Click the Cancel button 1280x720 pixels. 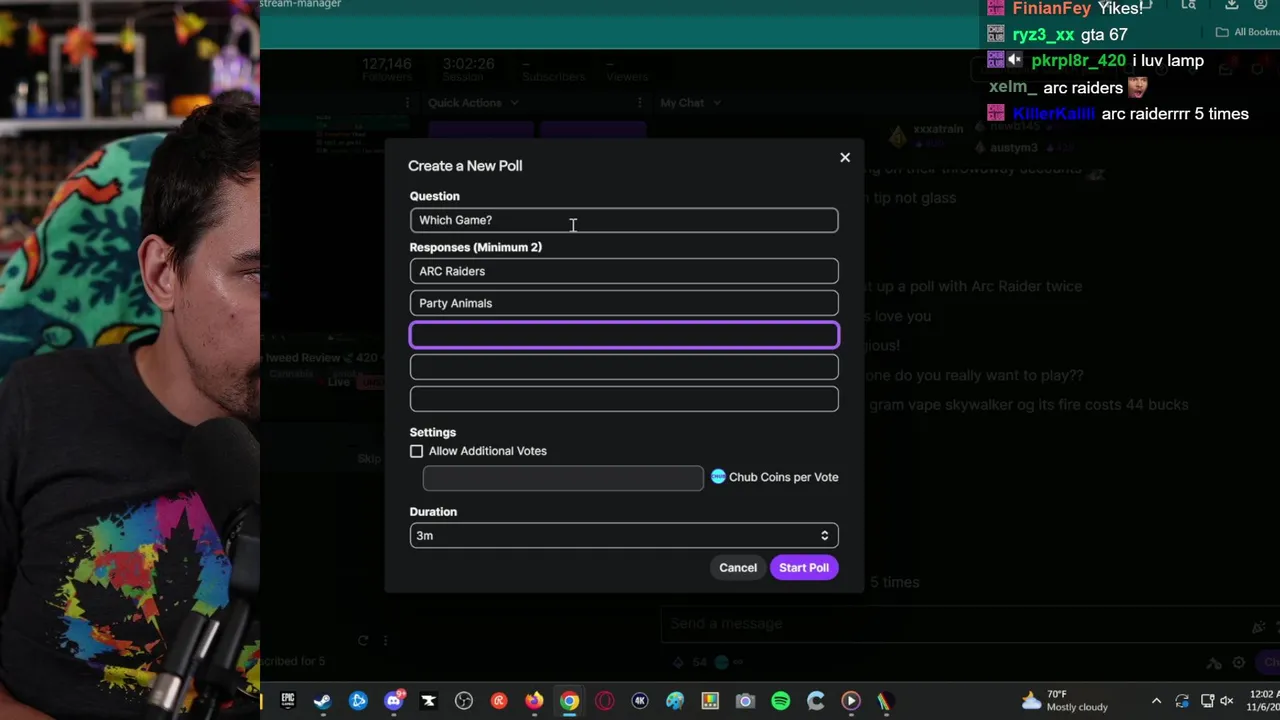738,567
